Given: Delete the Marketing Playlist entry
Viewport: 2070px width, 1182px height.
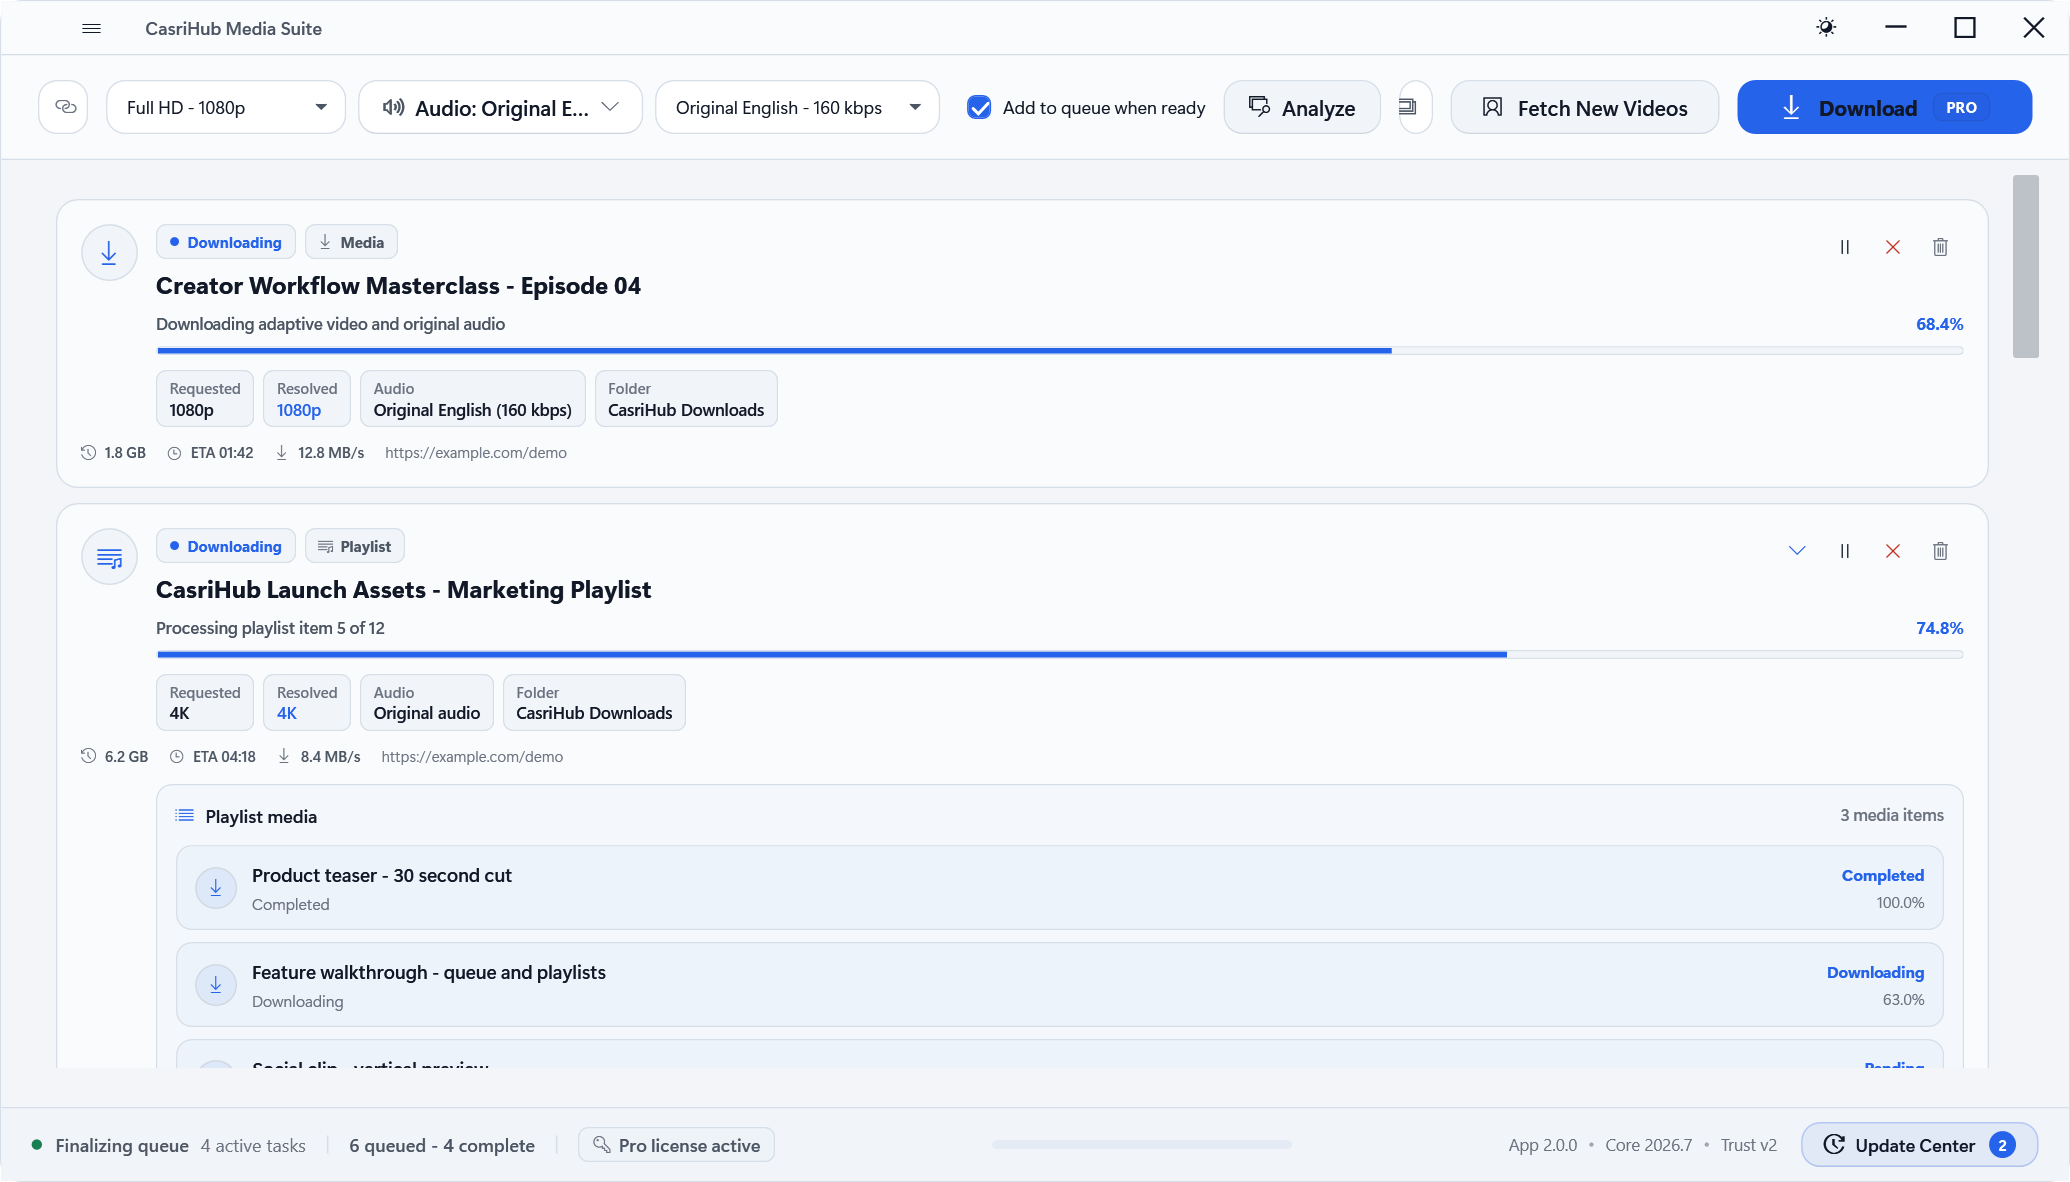Looking at the screenshot, I should click(x=1940, y=551).
